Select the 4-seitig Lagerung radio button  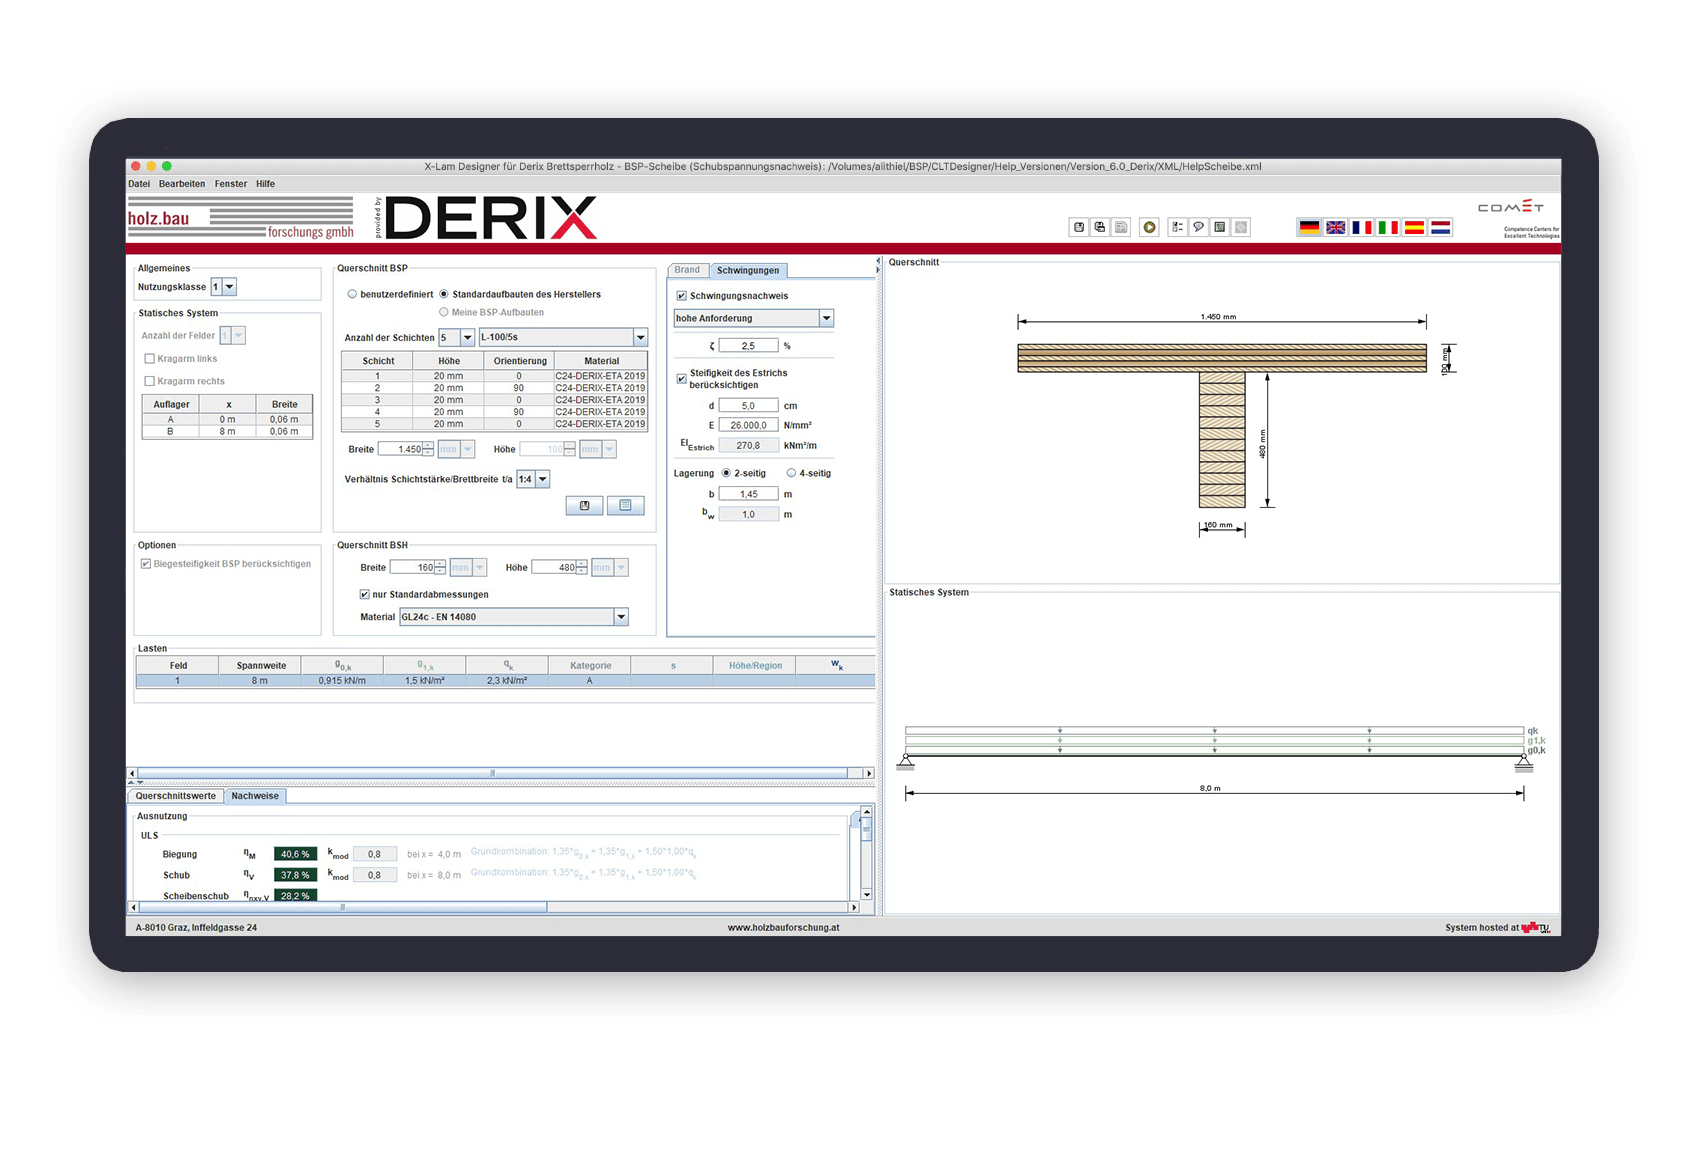[x=790, y=472]
